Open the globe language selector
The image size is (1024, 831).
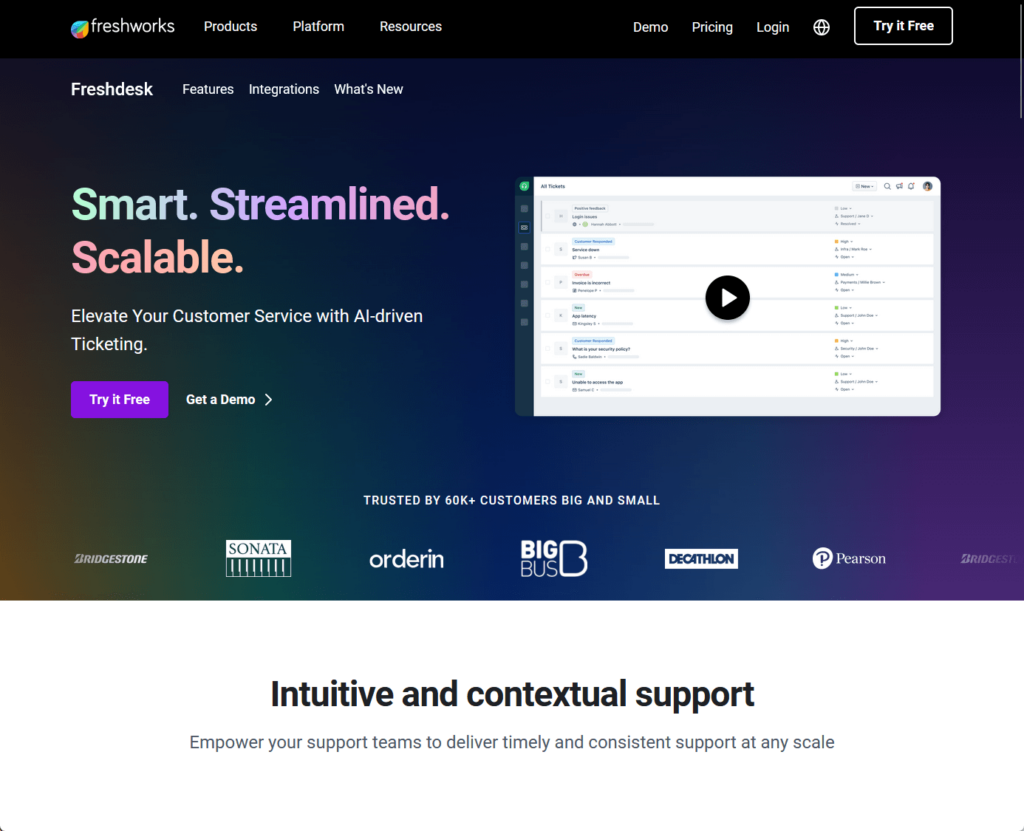pyautogui.click(x=821, y=27)
